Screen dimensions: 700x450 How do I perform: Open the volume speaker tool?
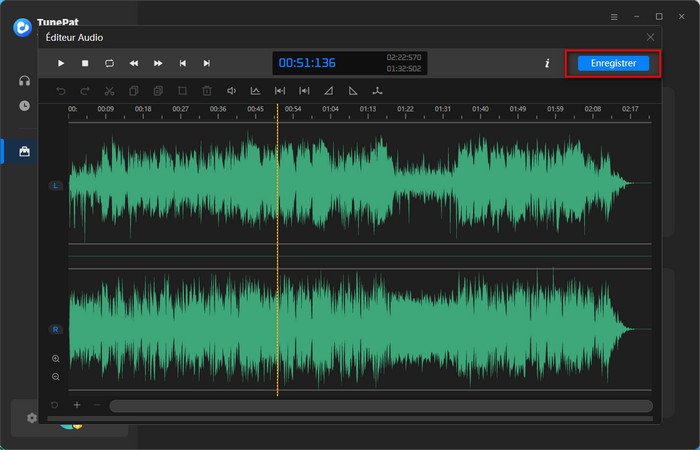[x=231, y=91]
